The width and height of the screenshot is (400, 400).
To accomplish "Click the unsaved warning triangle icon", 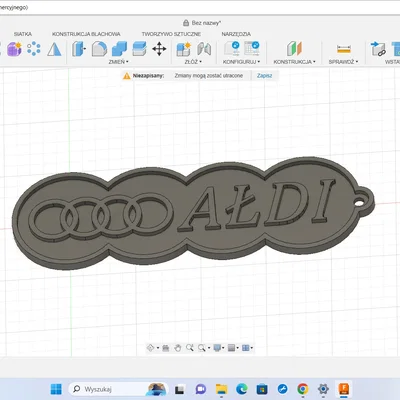I will point(127,76).
